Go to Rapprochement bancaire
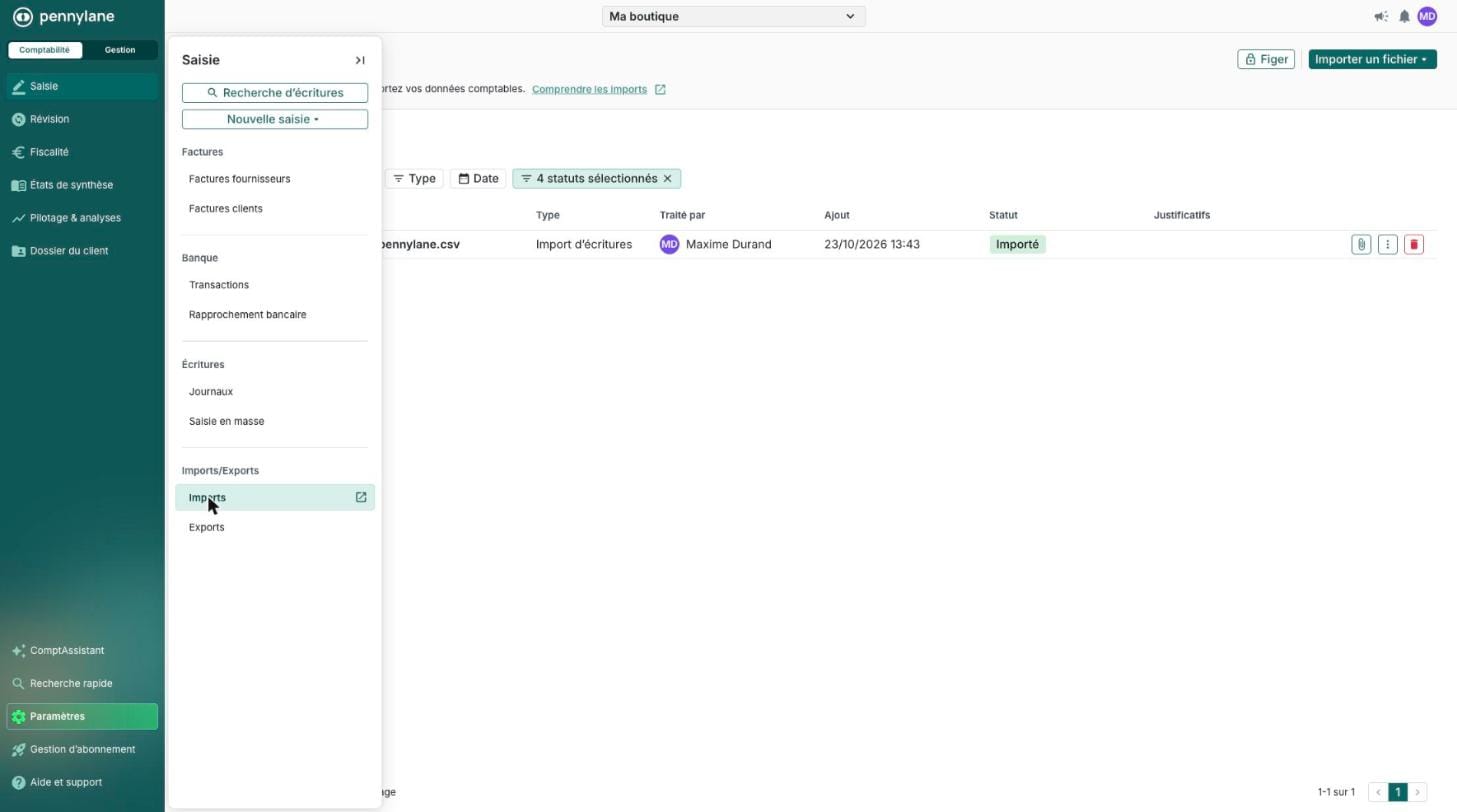The height and width of the screenshot is (812, 1457). 248,315
